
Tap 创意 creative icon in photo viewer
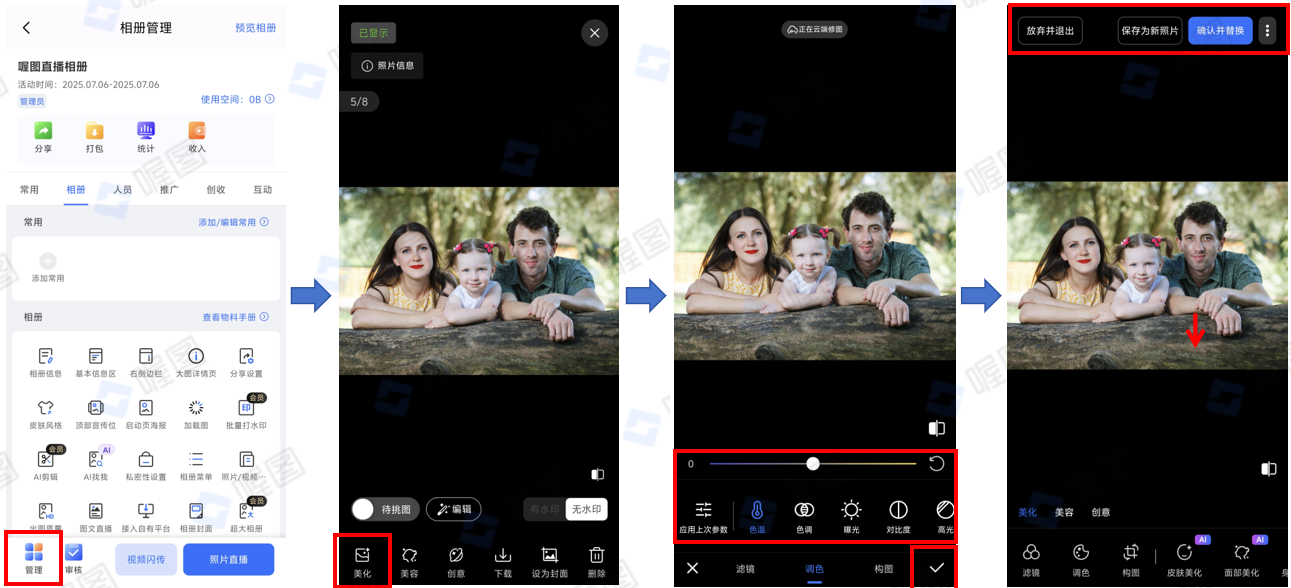[456, 555]
